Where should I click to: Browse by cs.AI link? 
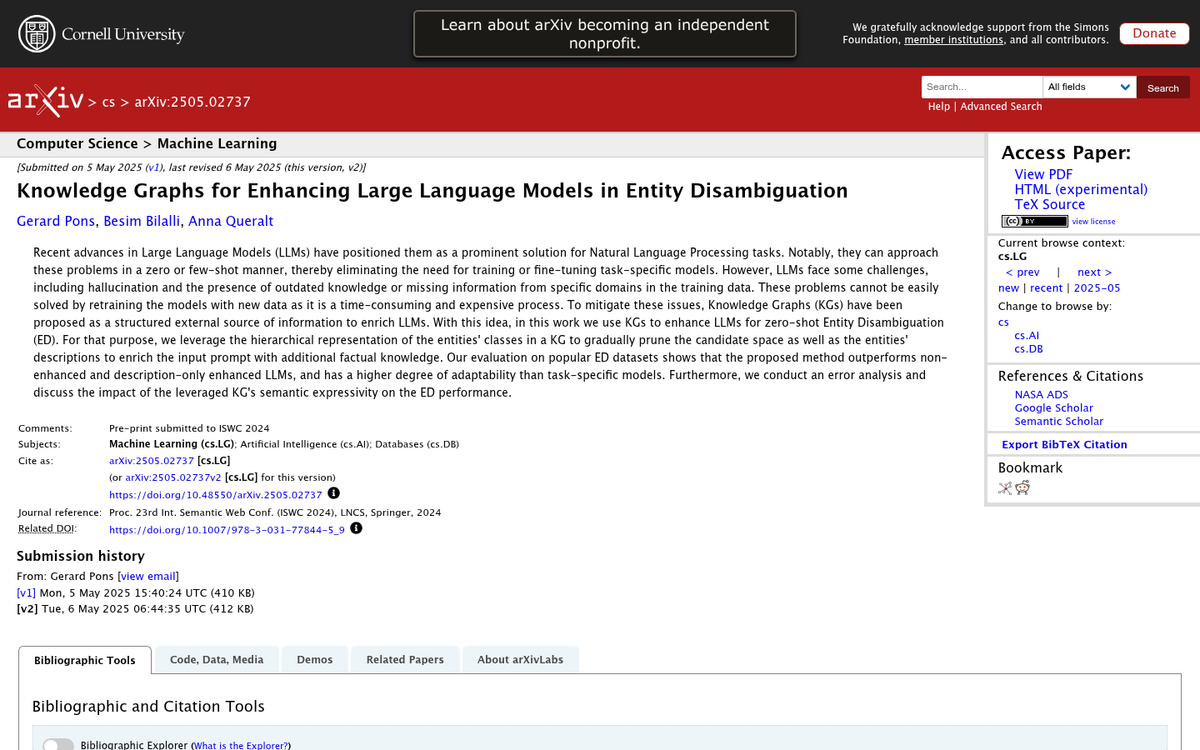[x=1027, y=336]
